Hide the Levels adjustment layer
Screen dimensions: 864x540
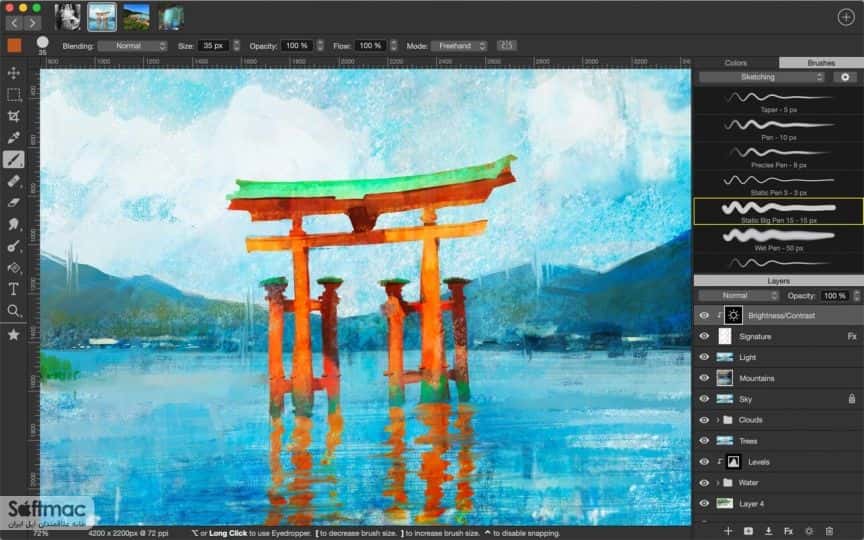704,462
